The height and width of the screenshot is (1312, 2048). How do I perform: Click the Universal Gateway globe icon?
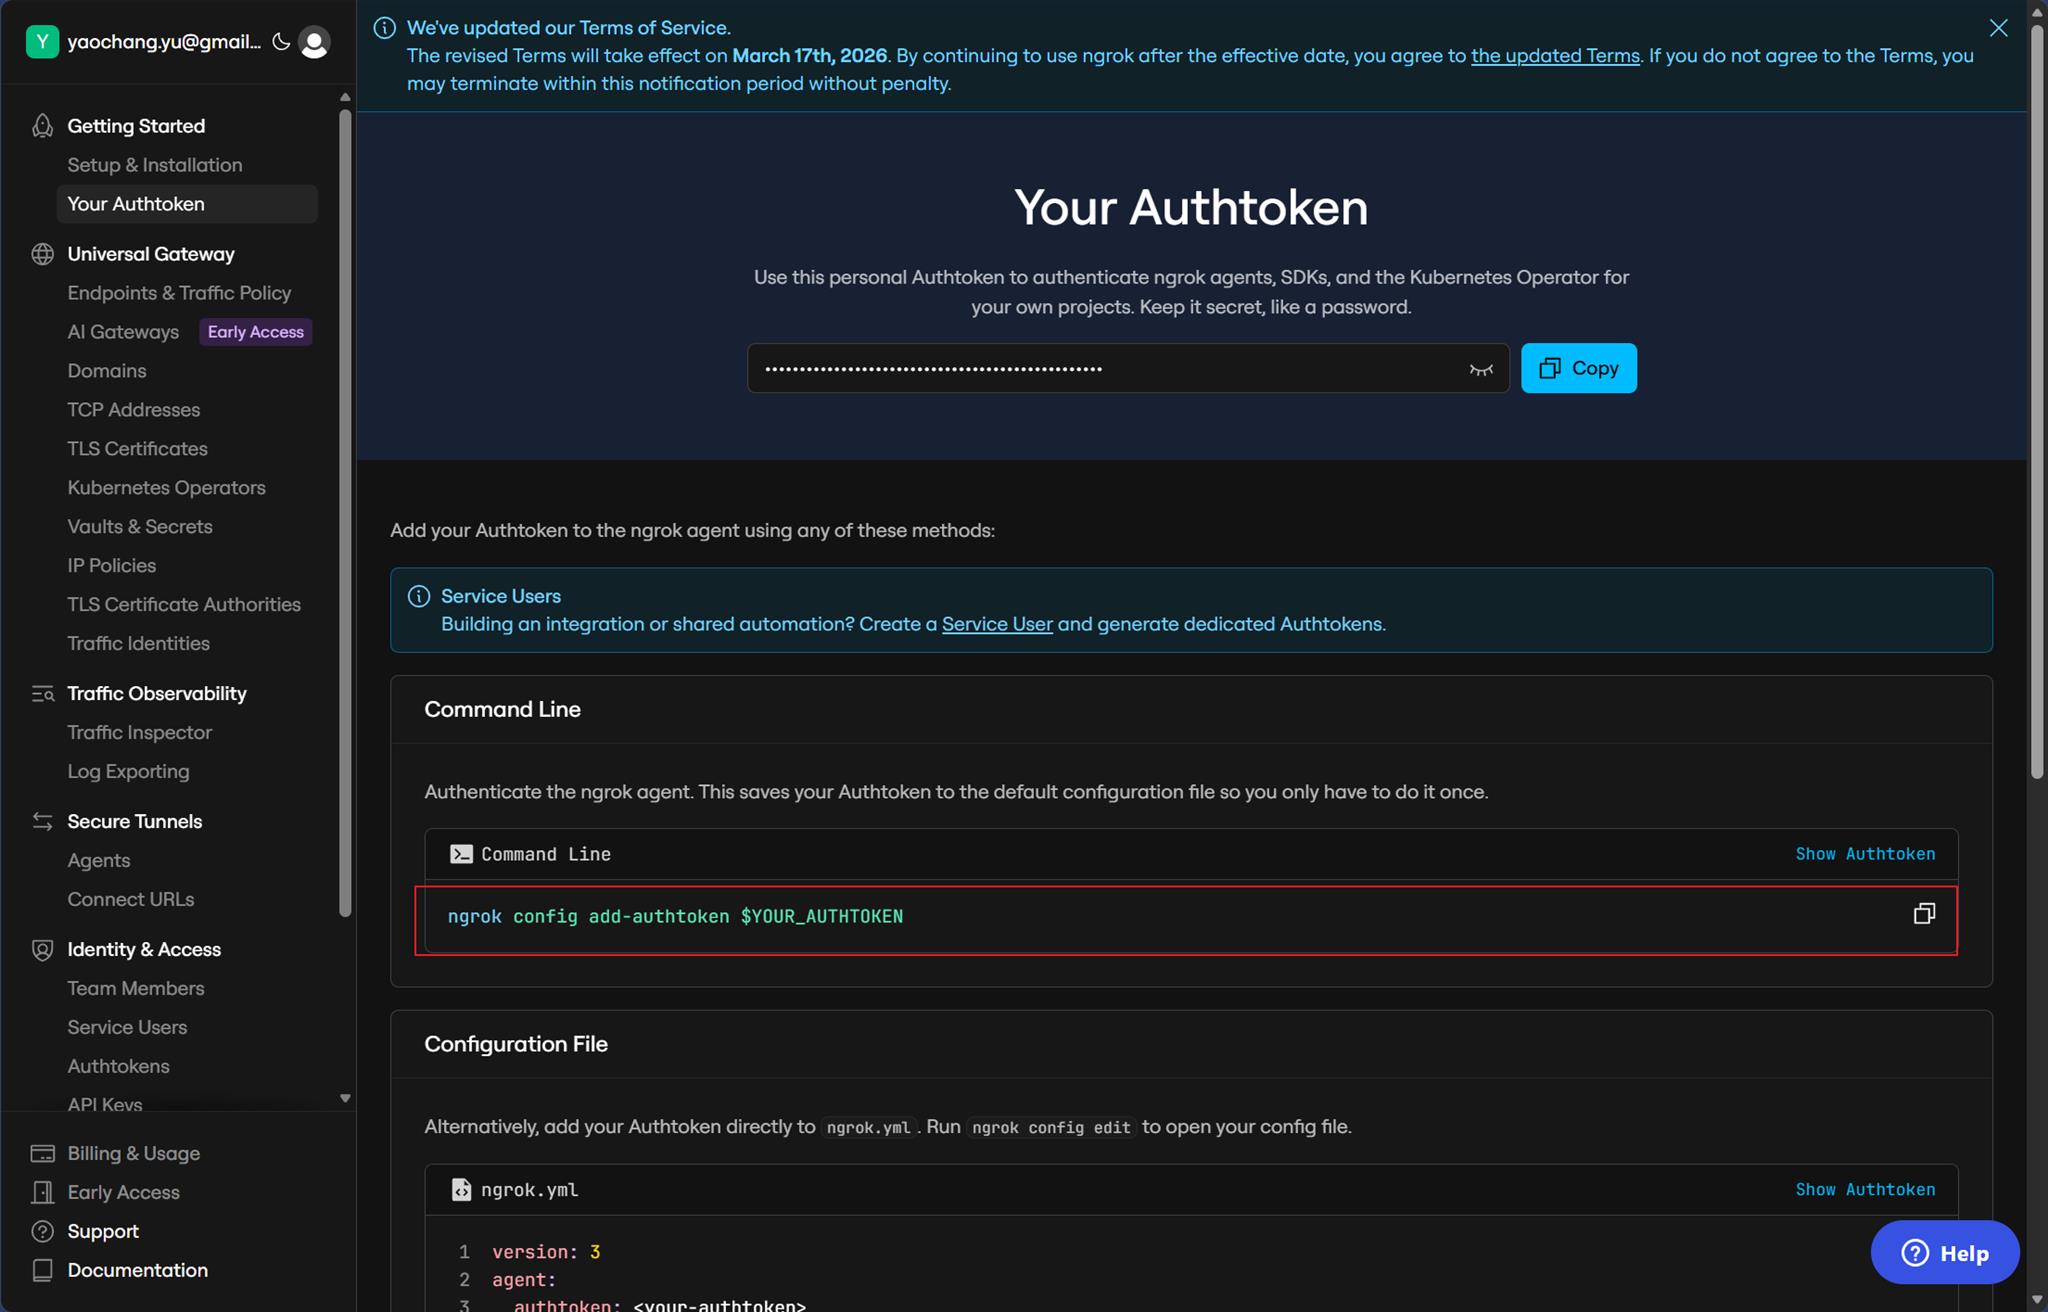coord(42,254)
